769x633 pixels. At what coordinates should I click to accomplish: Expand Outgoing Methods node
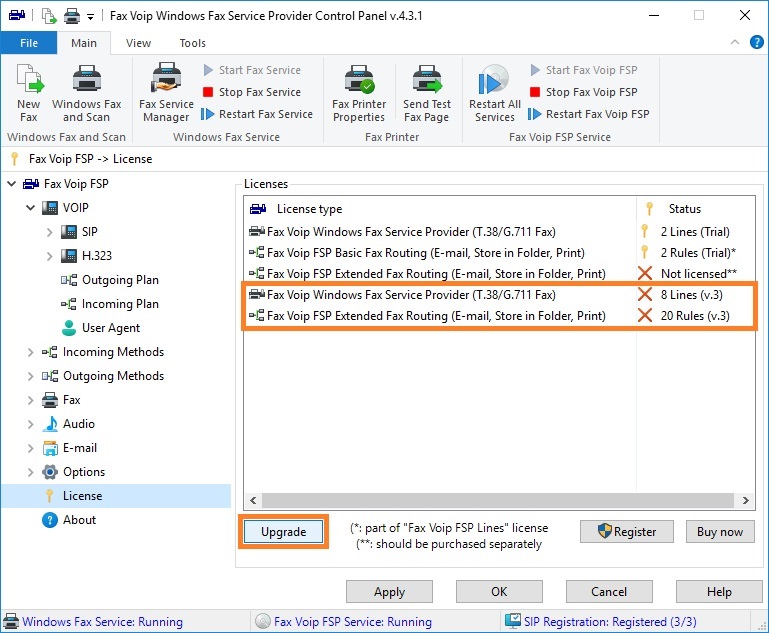30,376
